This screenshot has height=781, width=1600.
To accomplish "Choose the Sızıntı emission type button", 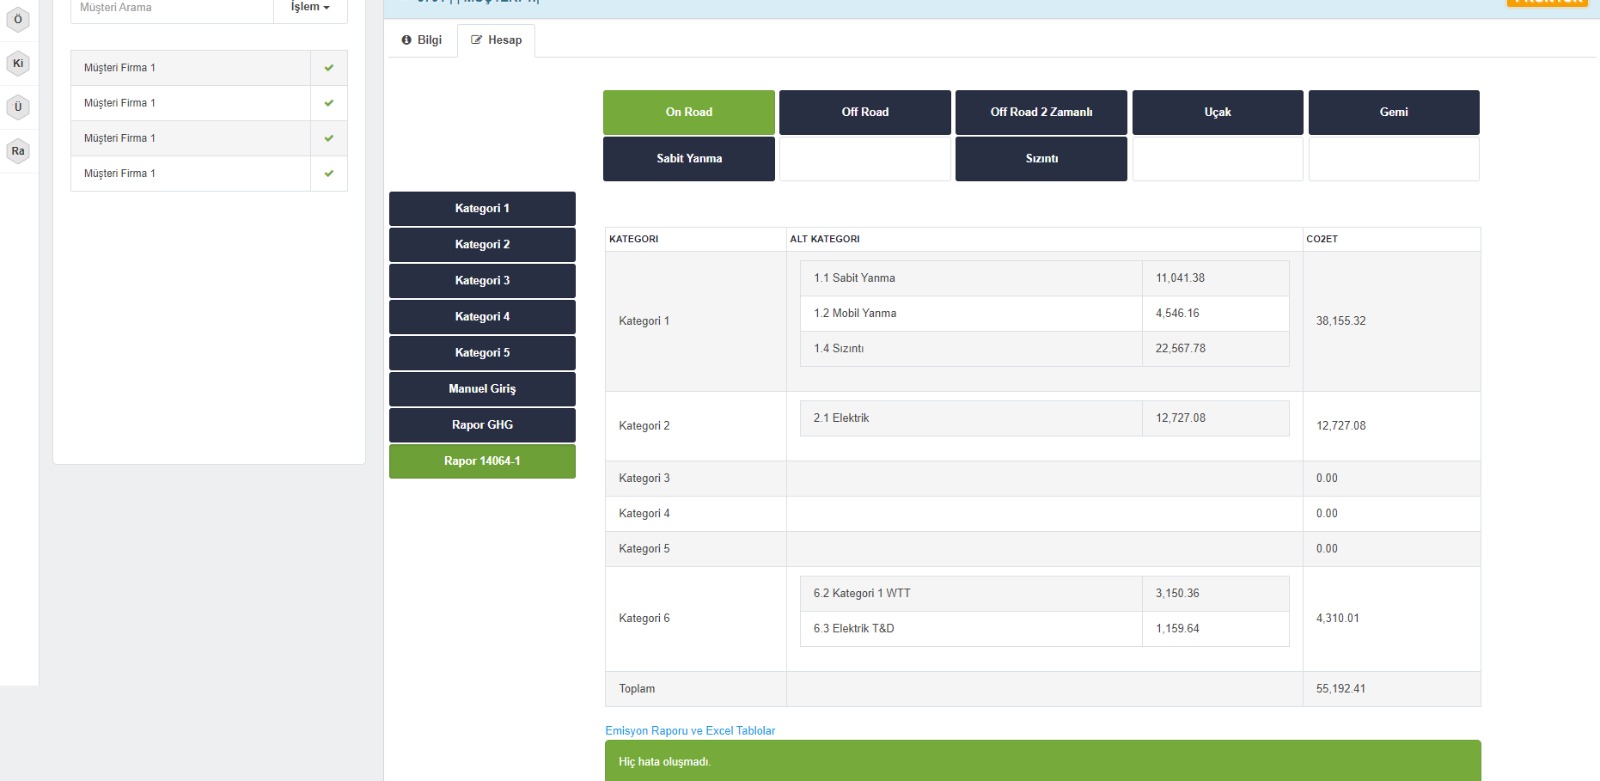I will pyautogui.click(x=1041, y=159).
